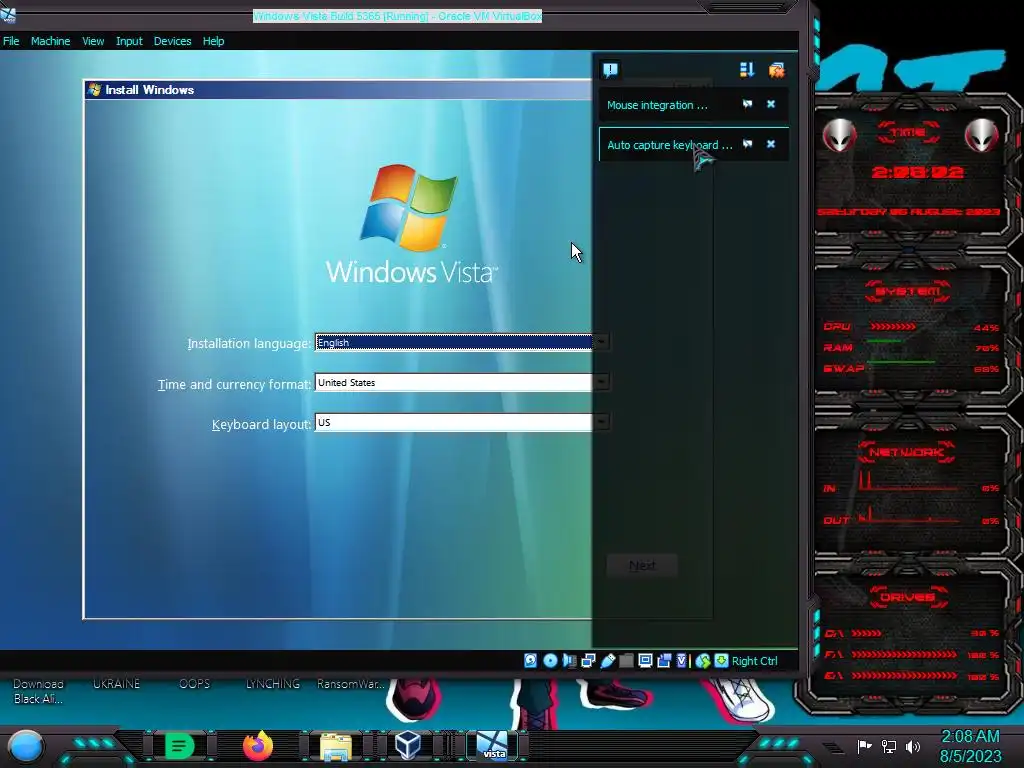
Task: Select the RansomWar... desktop item
Action: tap(351, 684)
